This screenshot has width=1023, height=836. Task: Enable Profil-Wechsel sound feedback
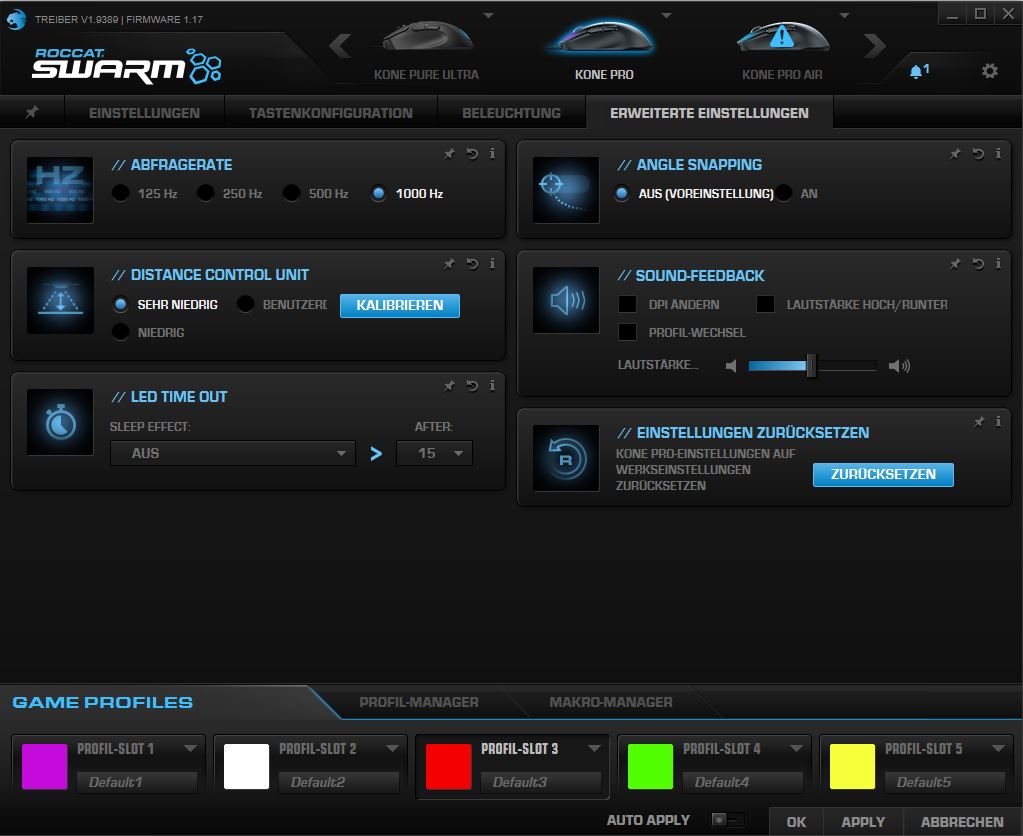click(x=627, y=332)
